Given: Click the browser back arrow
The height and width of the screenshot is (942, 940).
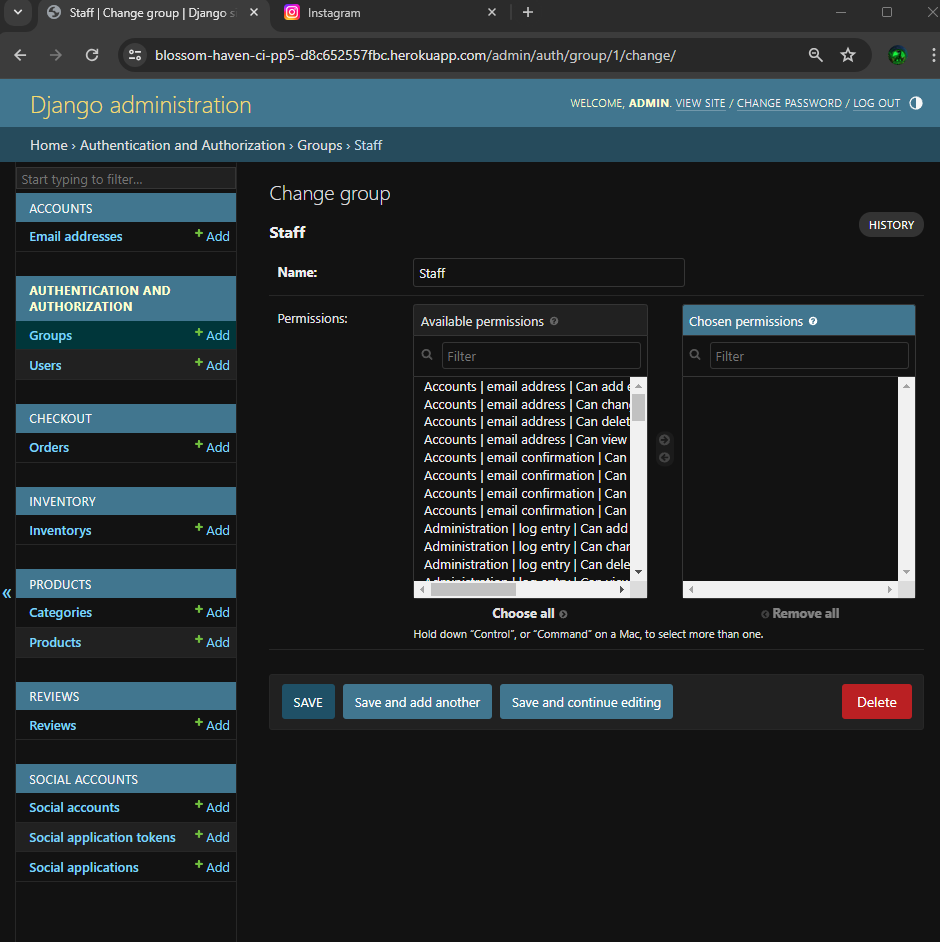Looking at the screenshot, I should [x=20, y=55].
